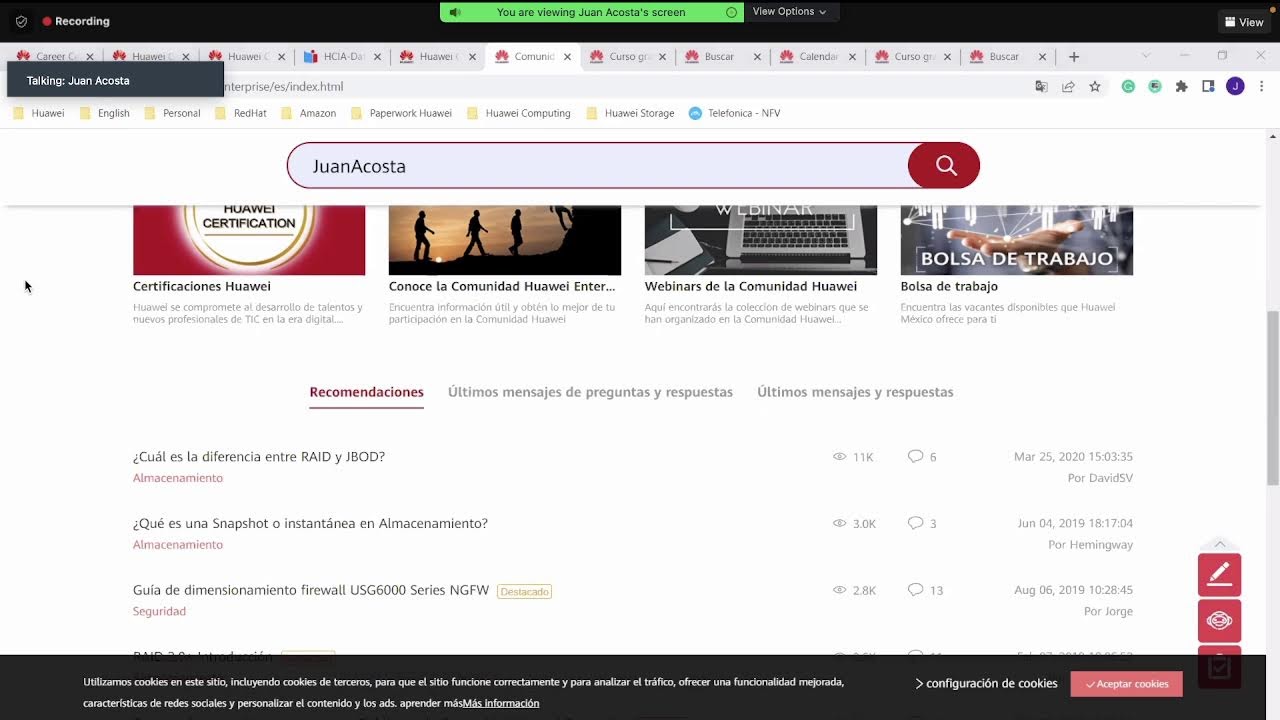Open the Huawei Storage bookmarks folder

[630, 113]
